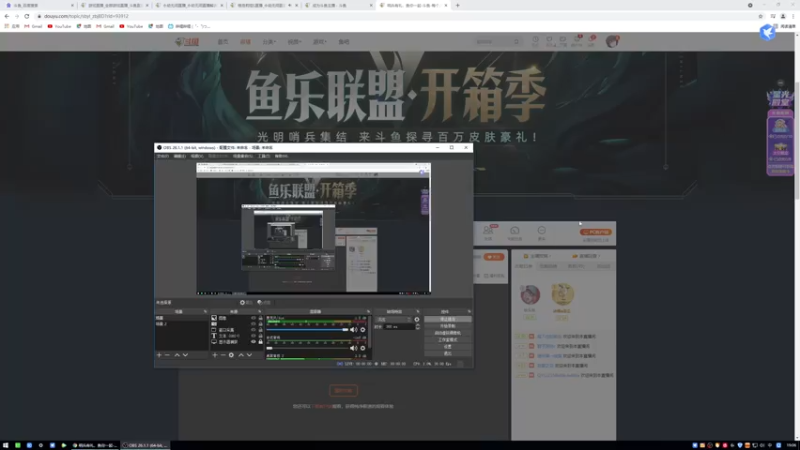Open the OBS 编辑 (Edit) menu
800x450 pixels.
[x=180, y=156]
